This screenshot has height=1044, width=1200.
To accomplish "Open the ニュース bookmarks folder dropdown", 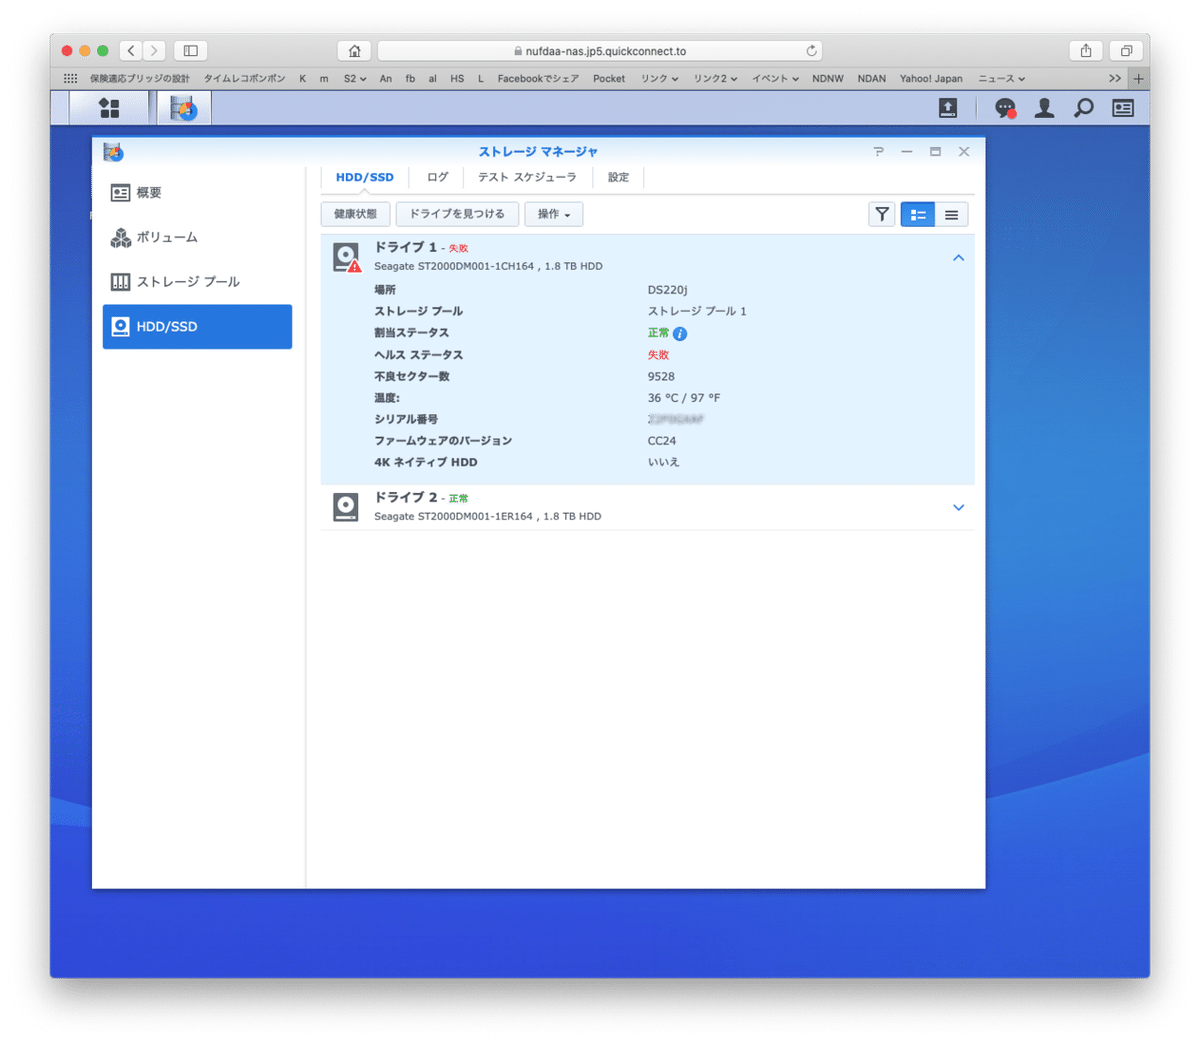I will pos(1001,78).
